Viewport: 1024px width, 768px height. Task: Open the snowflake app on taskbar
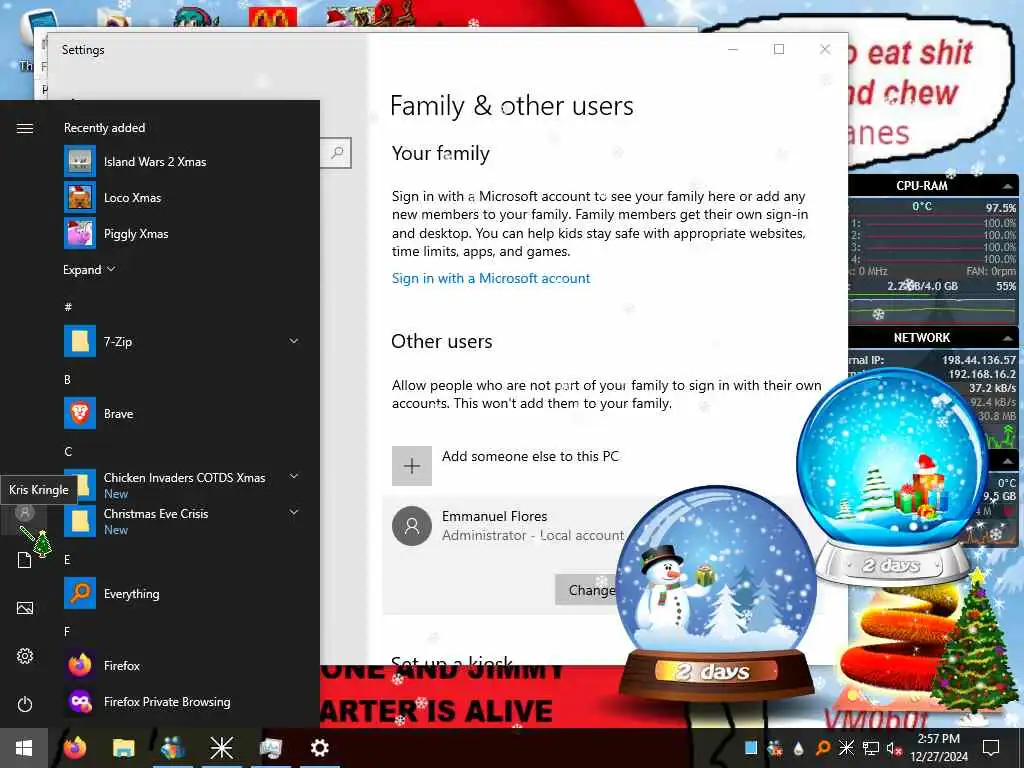[x=221, y=748]
